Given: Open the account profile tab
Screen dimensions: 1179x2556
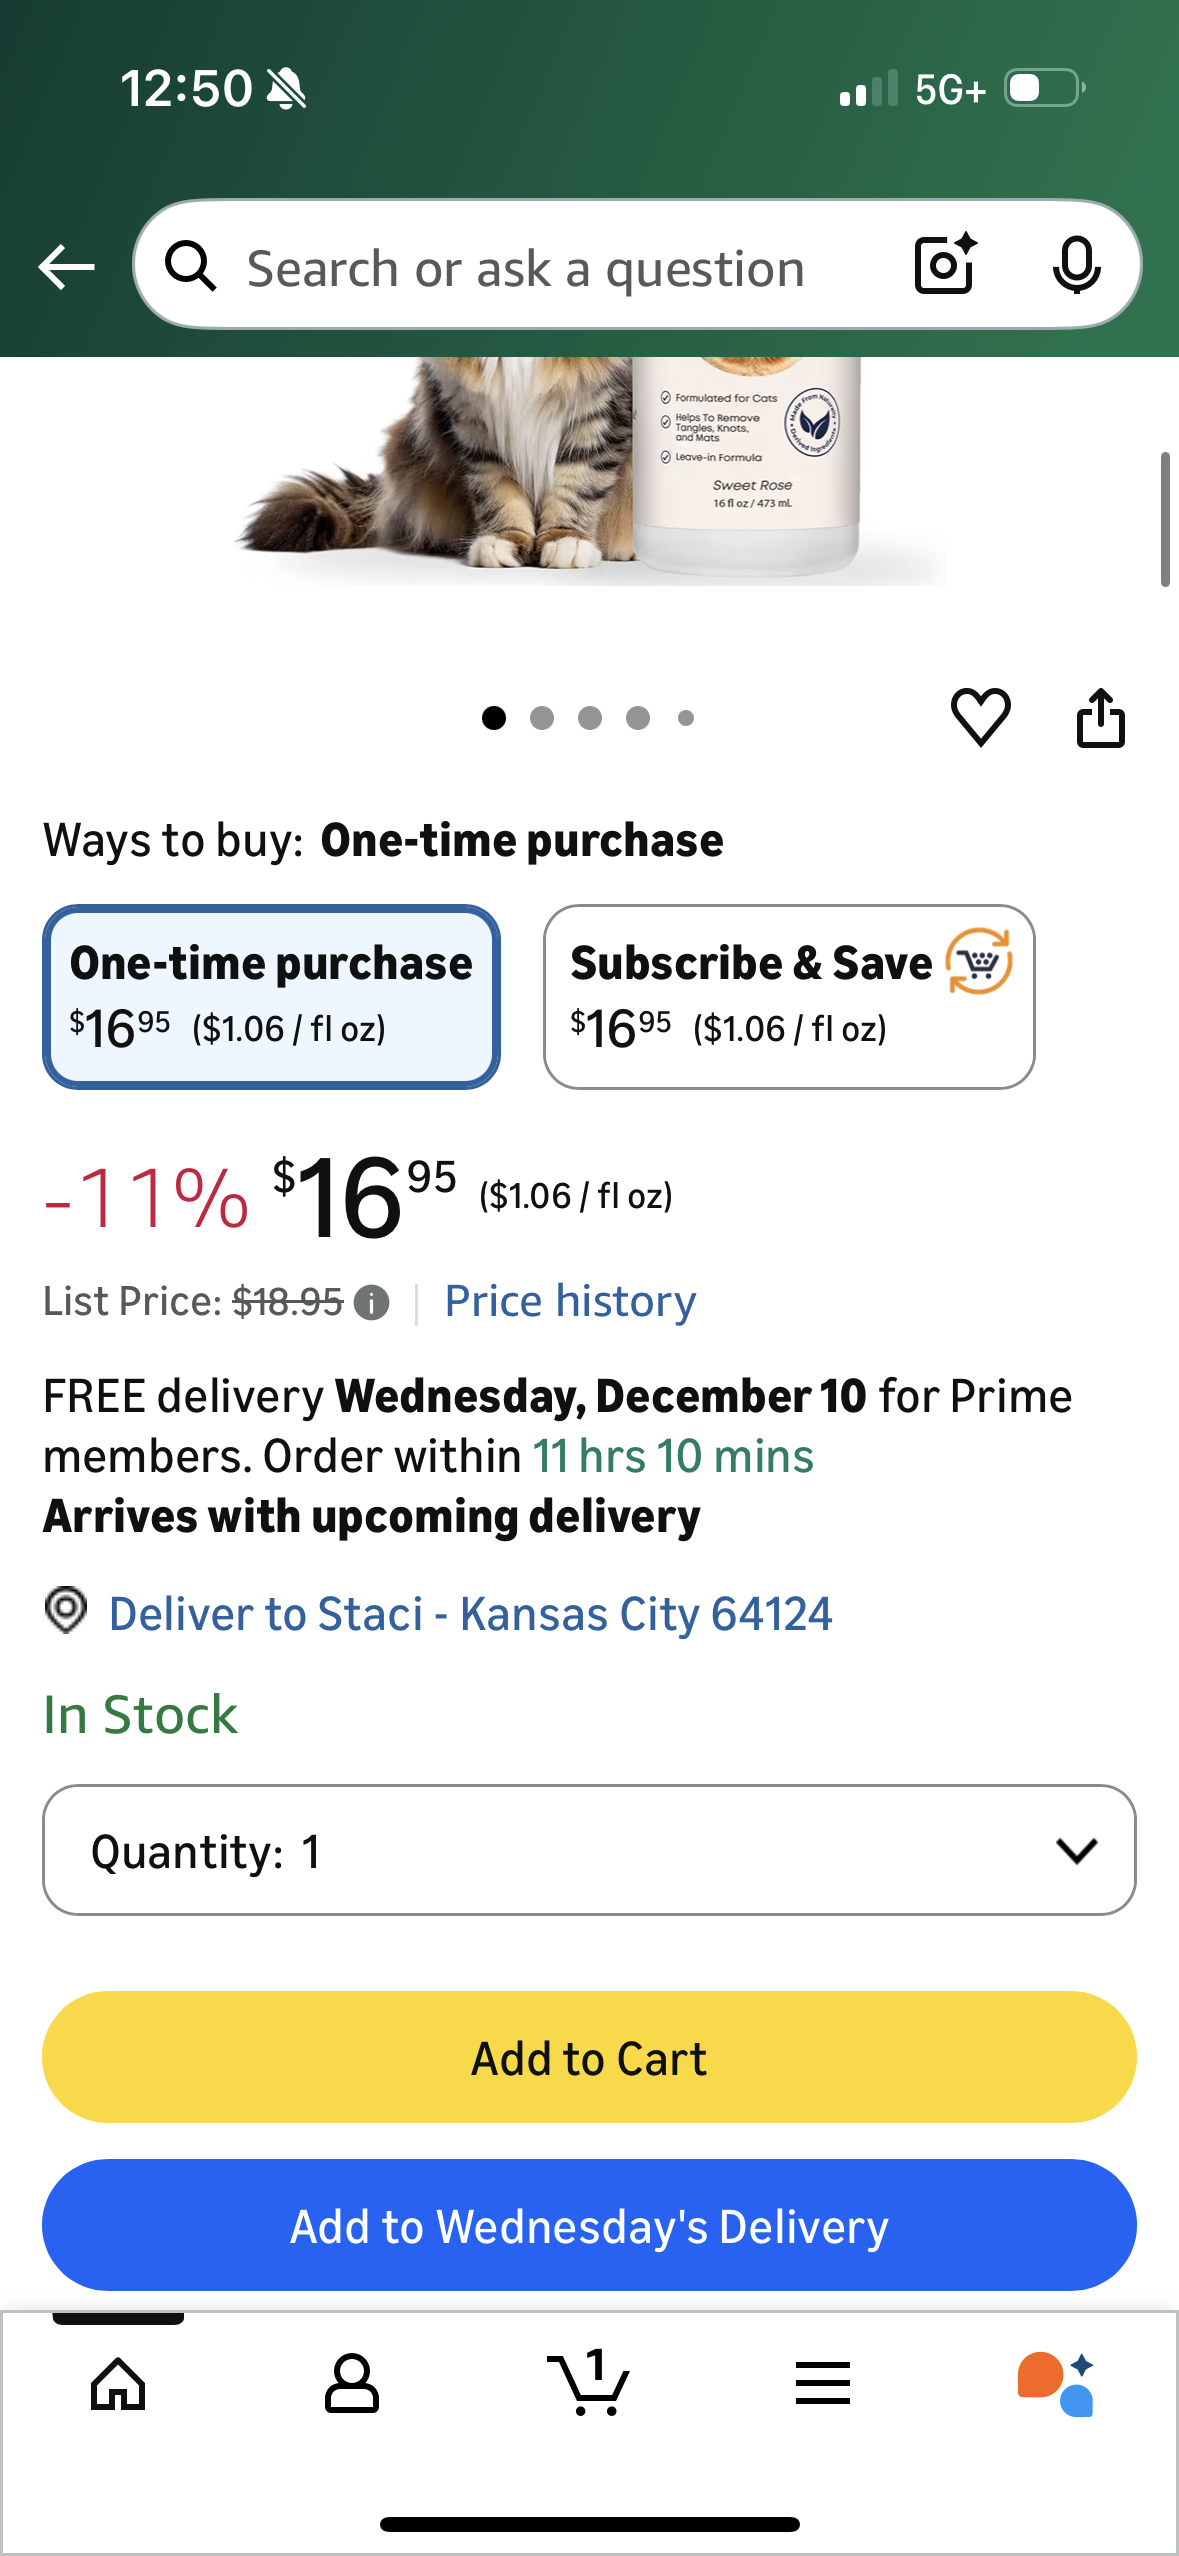Looking at the screenshot, I should point(352,2384).
